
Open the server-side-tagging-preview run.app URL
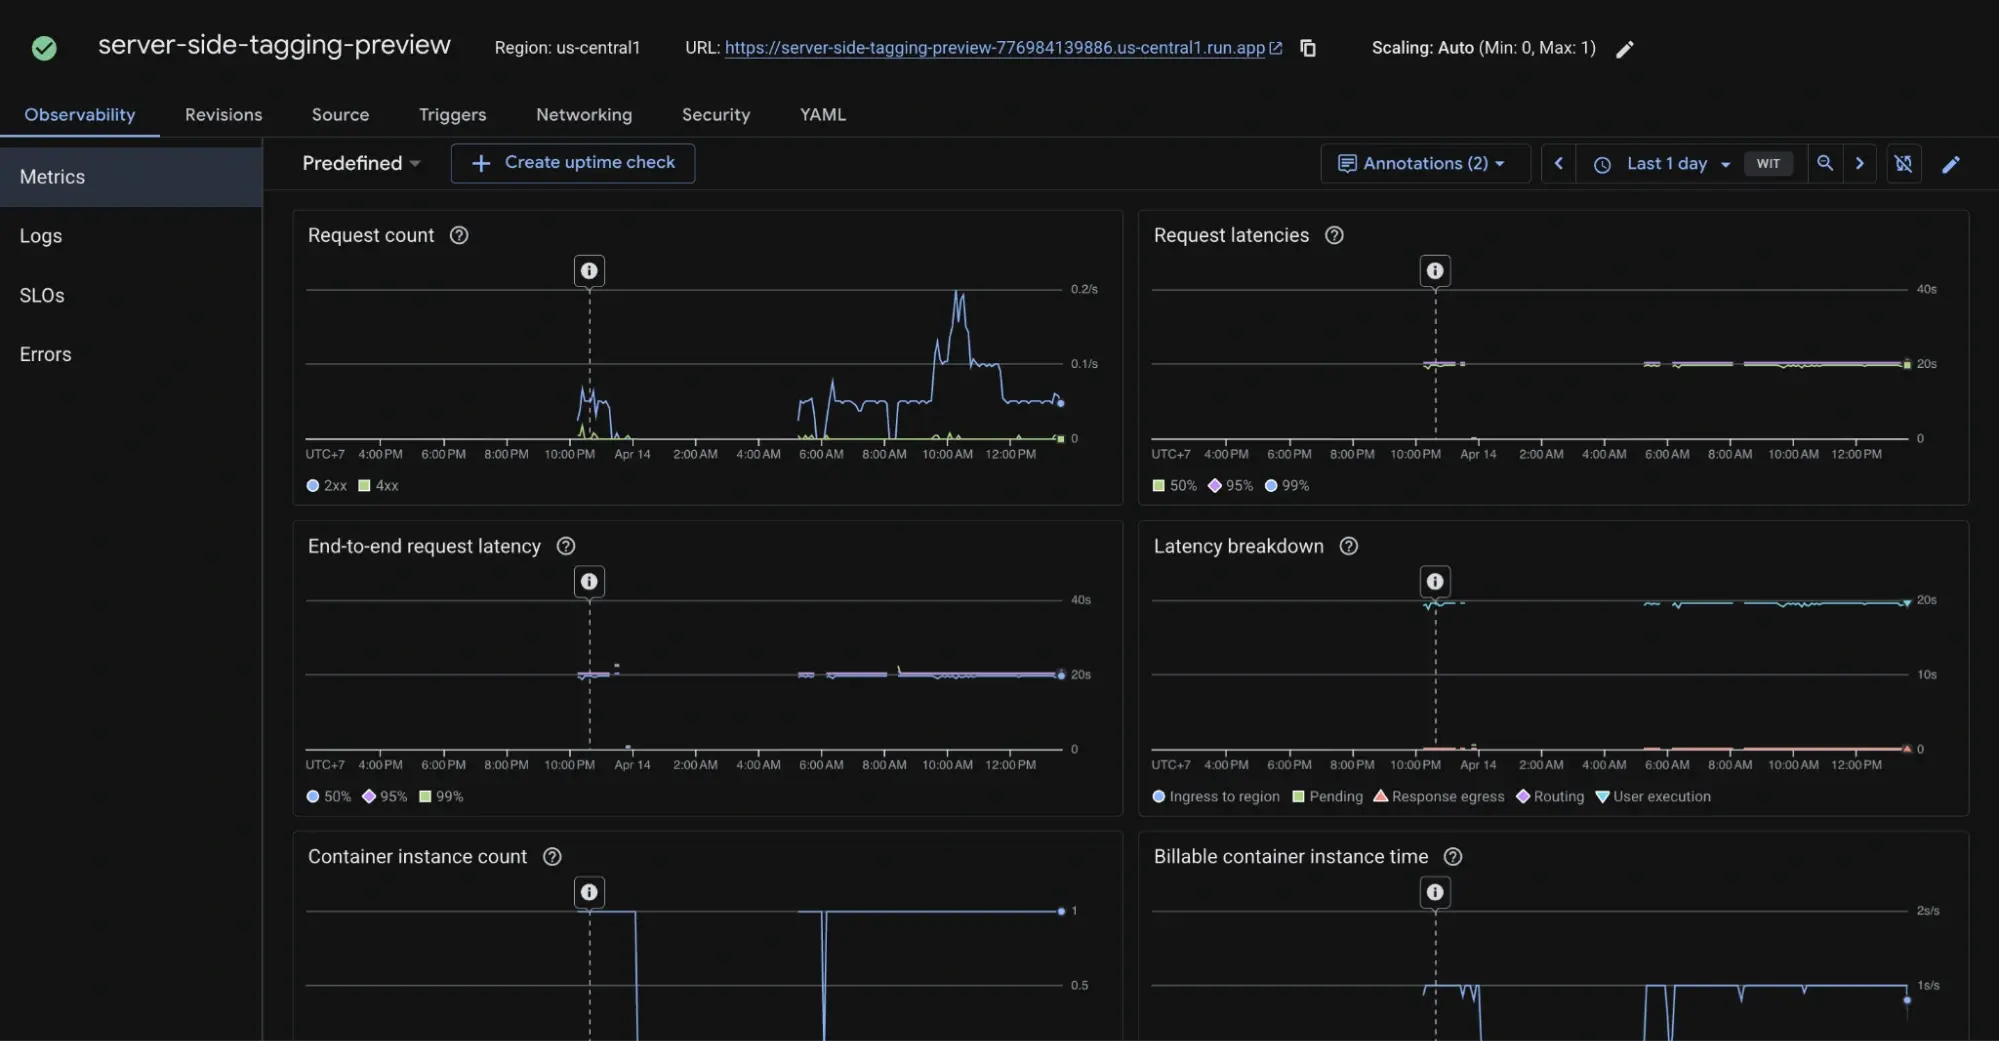pos(995,48)
